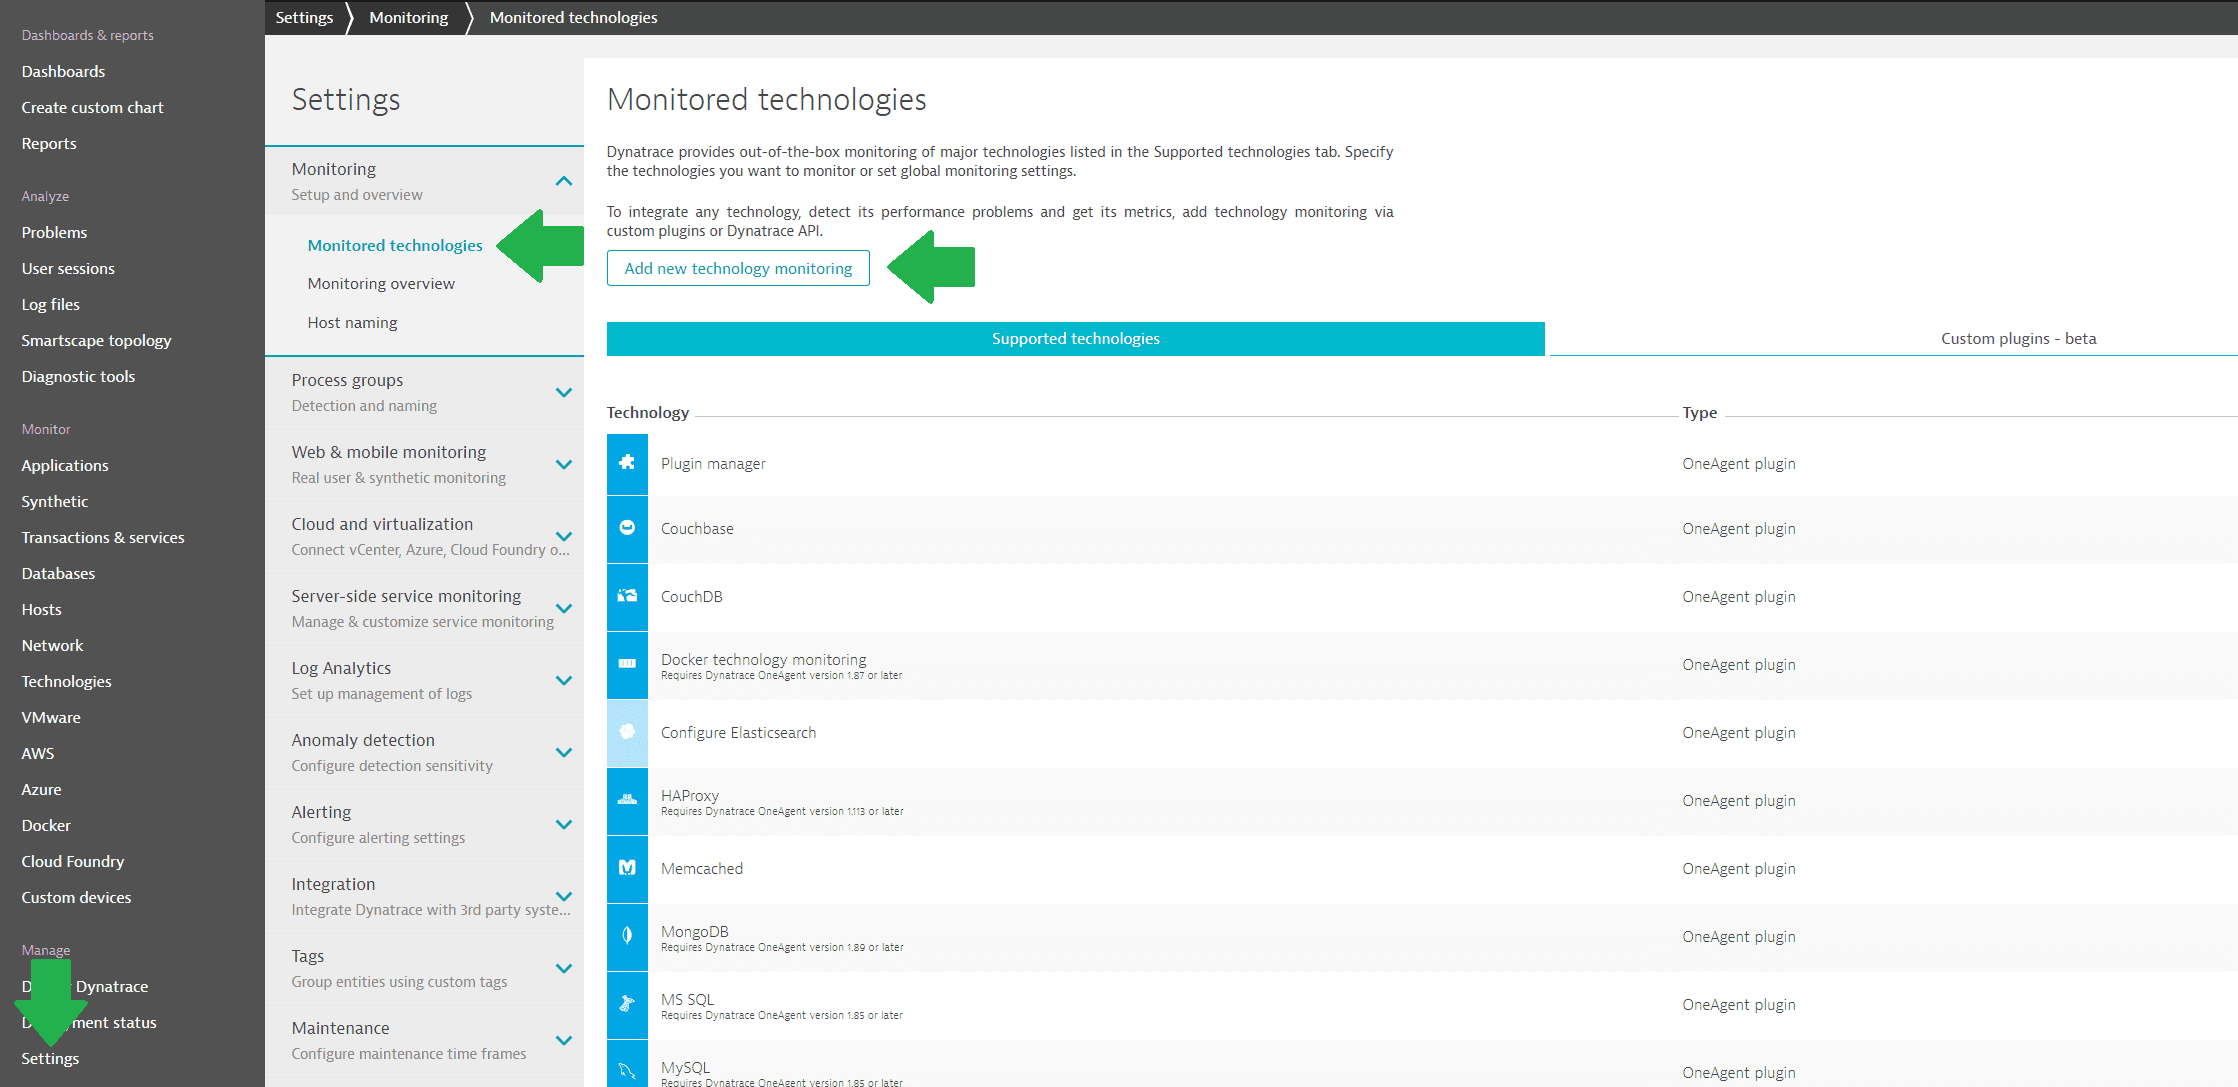The image size is (2238, 1087).
Task: Open Databases in left navigation
Action: point(58,573)
